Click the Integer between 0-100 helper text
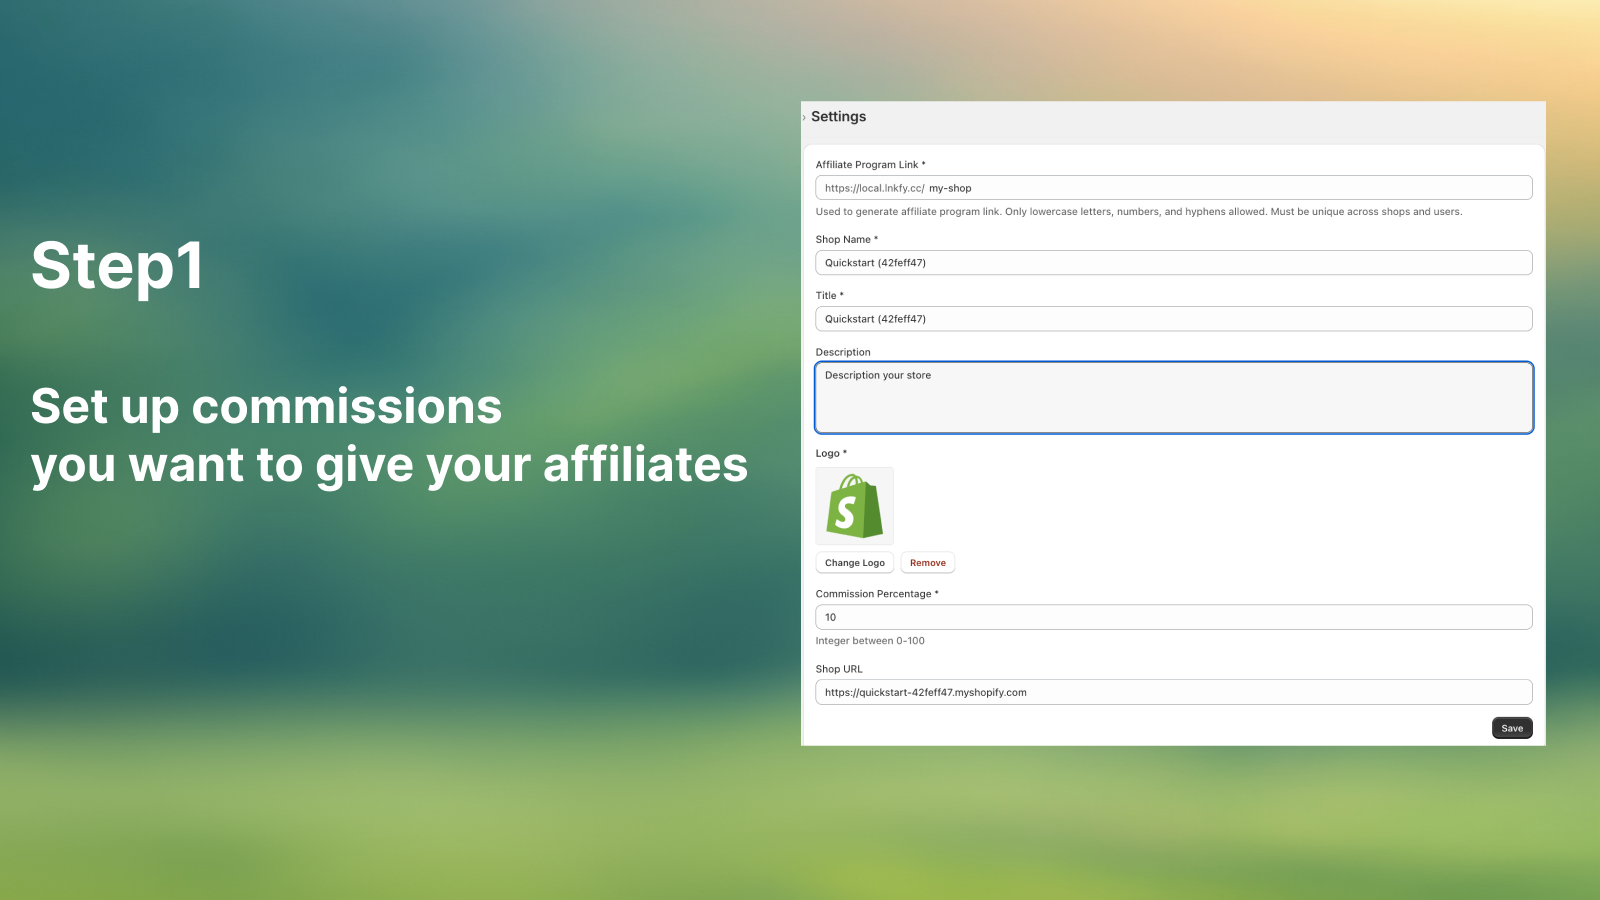1600x900 pixels. 870,640
